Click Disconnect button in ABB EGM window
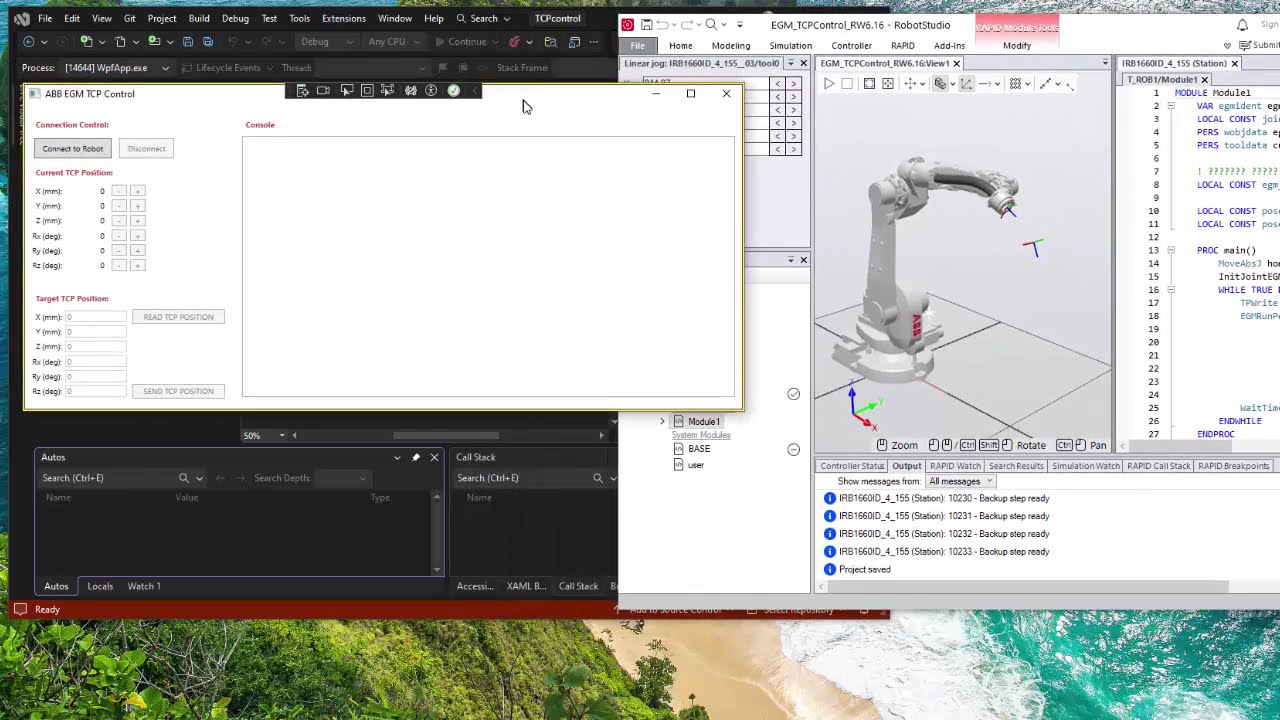This screenshot has width=1280, height=720. coord(146,148)
